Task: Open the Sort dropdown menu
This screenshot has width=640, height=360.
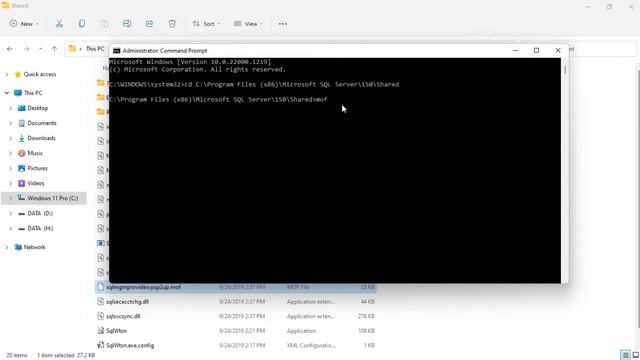Action: tap(206, 24)
